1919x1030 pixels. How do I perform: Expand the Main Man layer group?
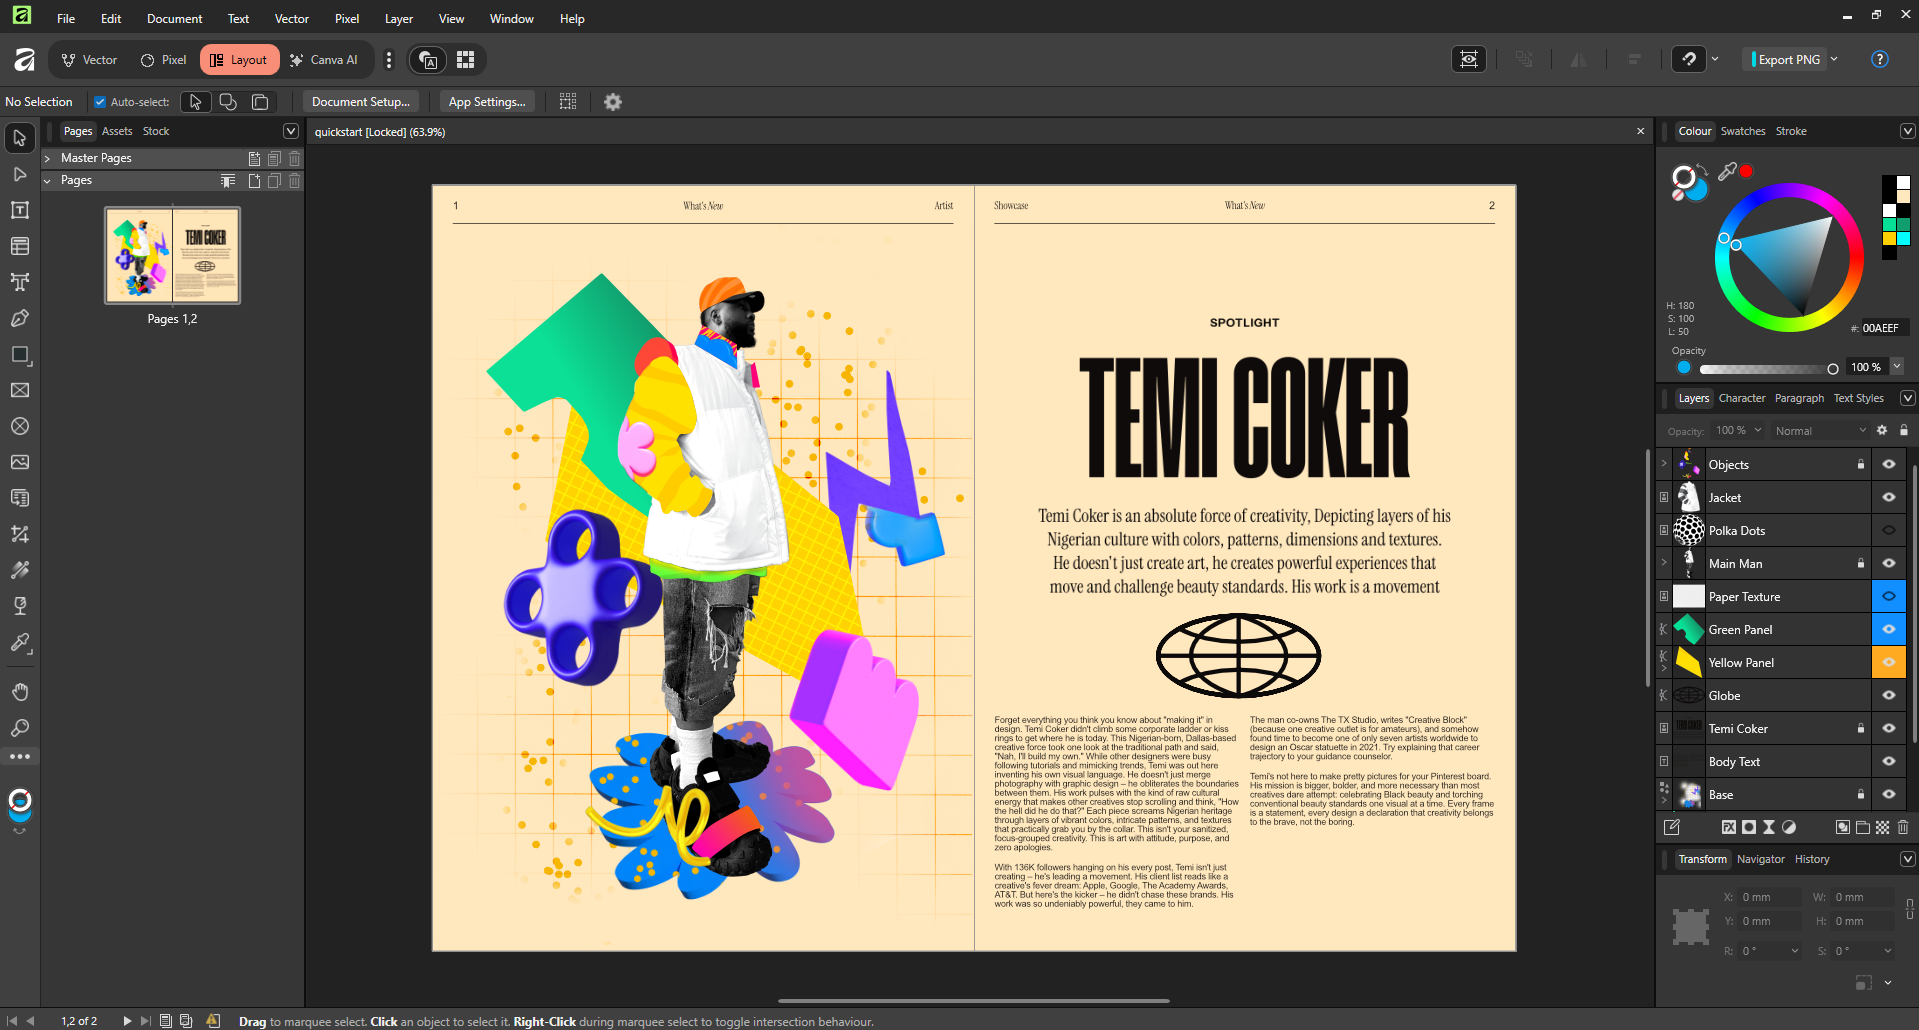pos(1664,563)
